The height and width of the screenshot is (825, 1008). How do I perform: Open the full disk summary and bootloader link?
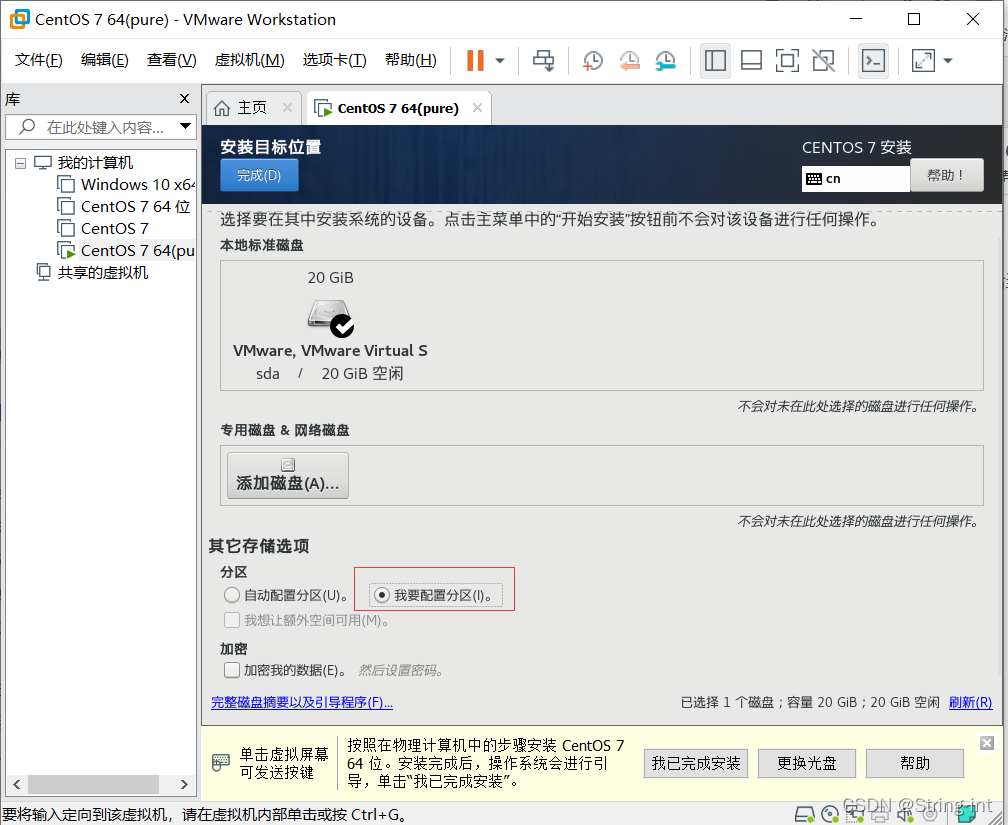pos(302,703)
